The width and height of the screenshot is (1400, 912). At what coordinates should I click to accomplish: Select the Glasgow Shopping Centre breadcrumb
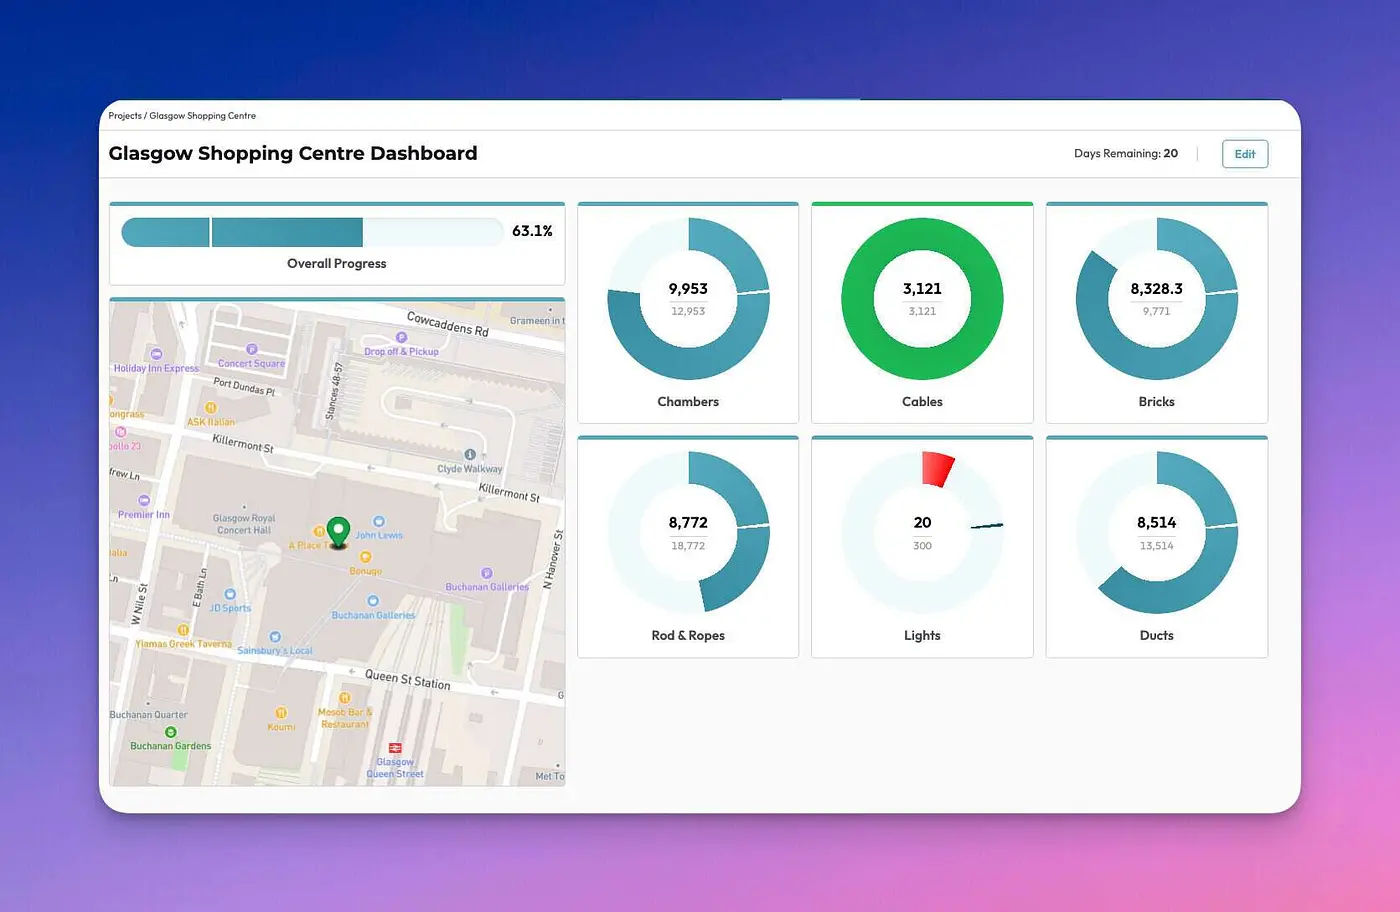pos(202,115)
